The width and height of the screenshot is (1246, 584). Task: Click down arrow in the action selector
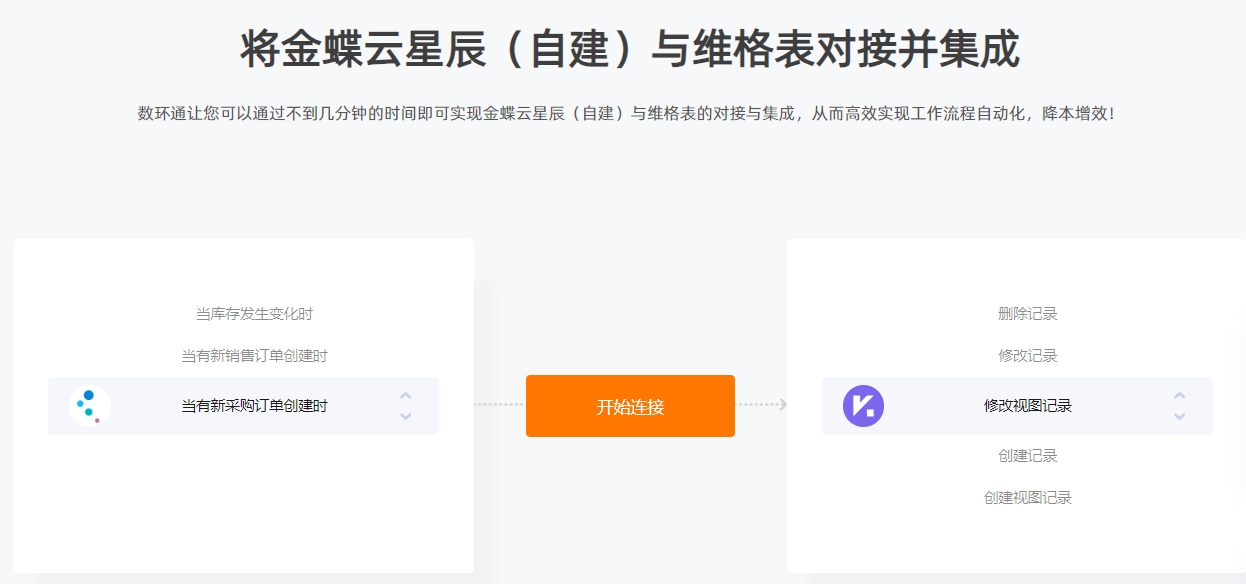pyautogui.click(x=1180, y=416)
